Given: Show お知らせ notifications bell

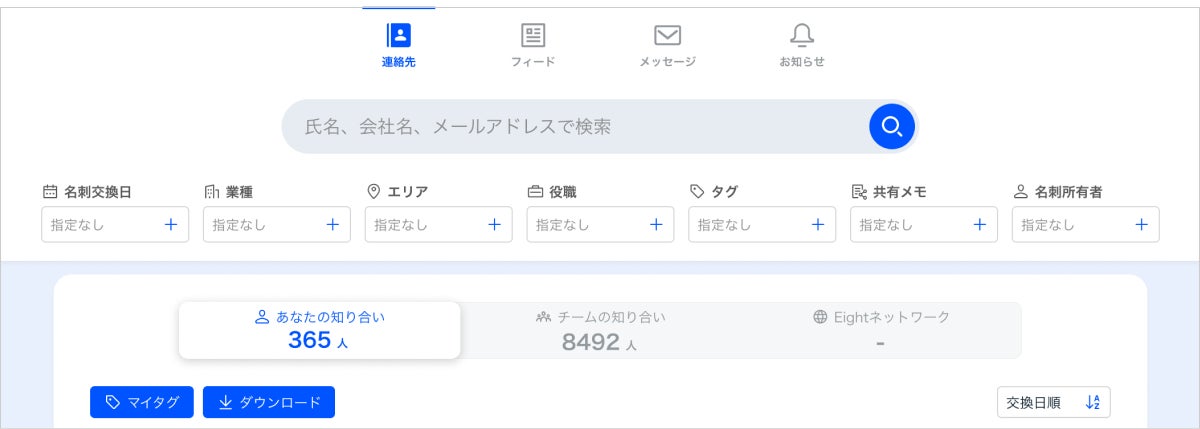Looking at the screenshot, I should point(801,37).
